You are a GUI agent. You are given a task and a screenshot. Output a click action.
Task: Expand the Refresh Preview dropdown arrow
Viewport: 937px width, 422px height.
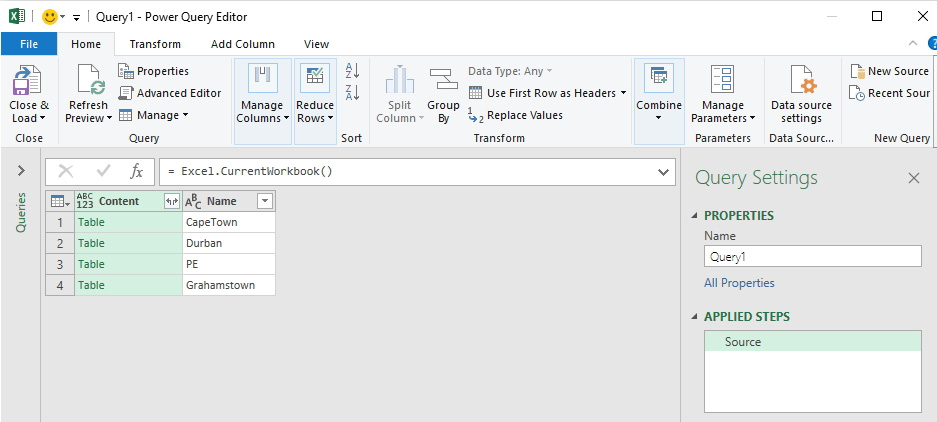coord(109,118)
